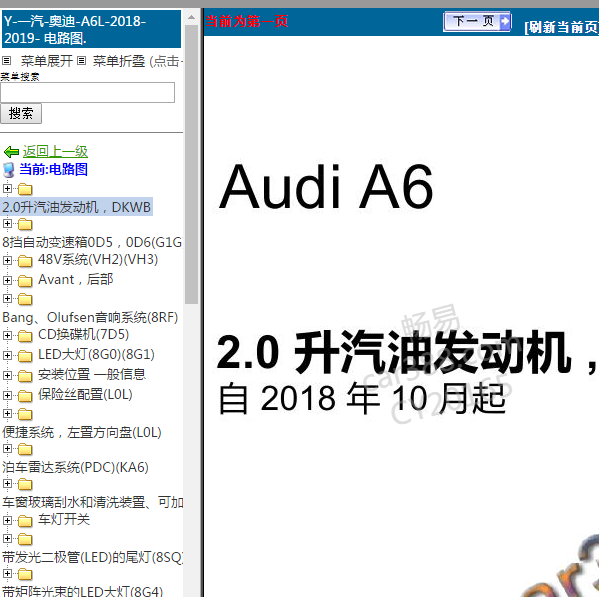Click the folder icon above 带矩阵光束的LED大灯
The image size is (599, 597).
click(25, 574)
